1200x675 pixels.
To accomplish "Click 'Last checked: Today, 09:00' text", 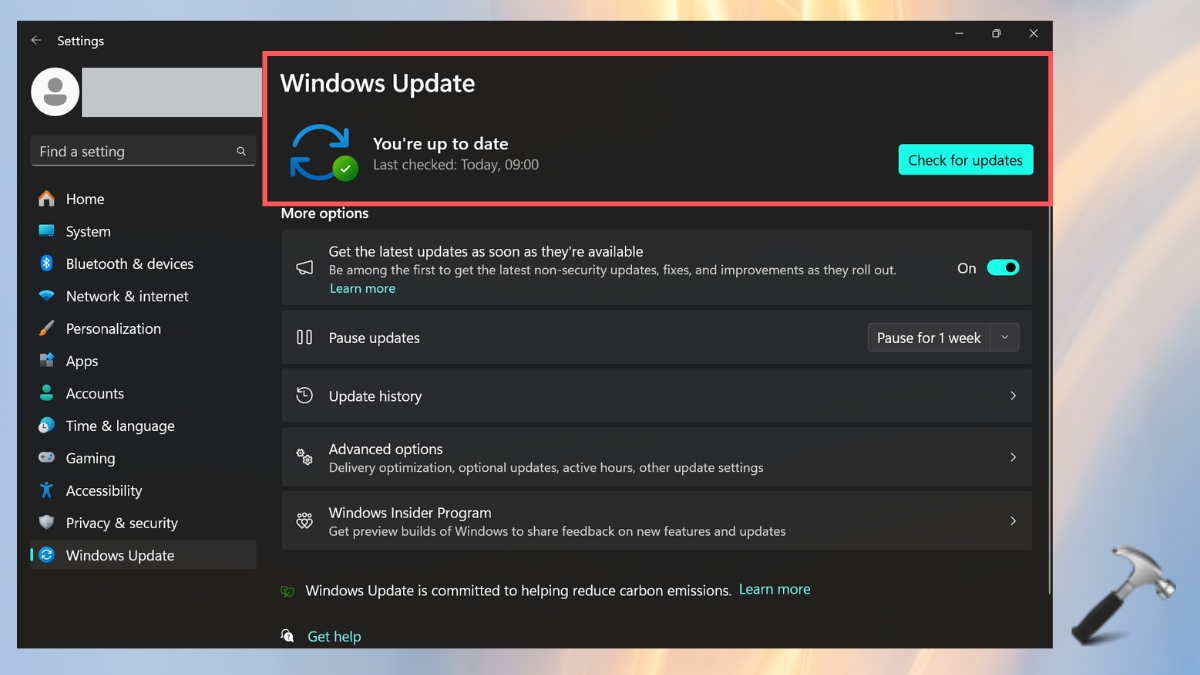I will click(456, 165).
